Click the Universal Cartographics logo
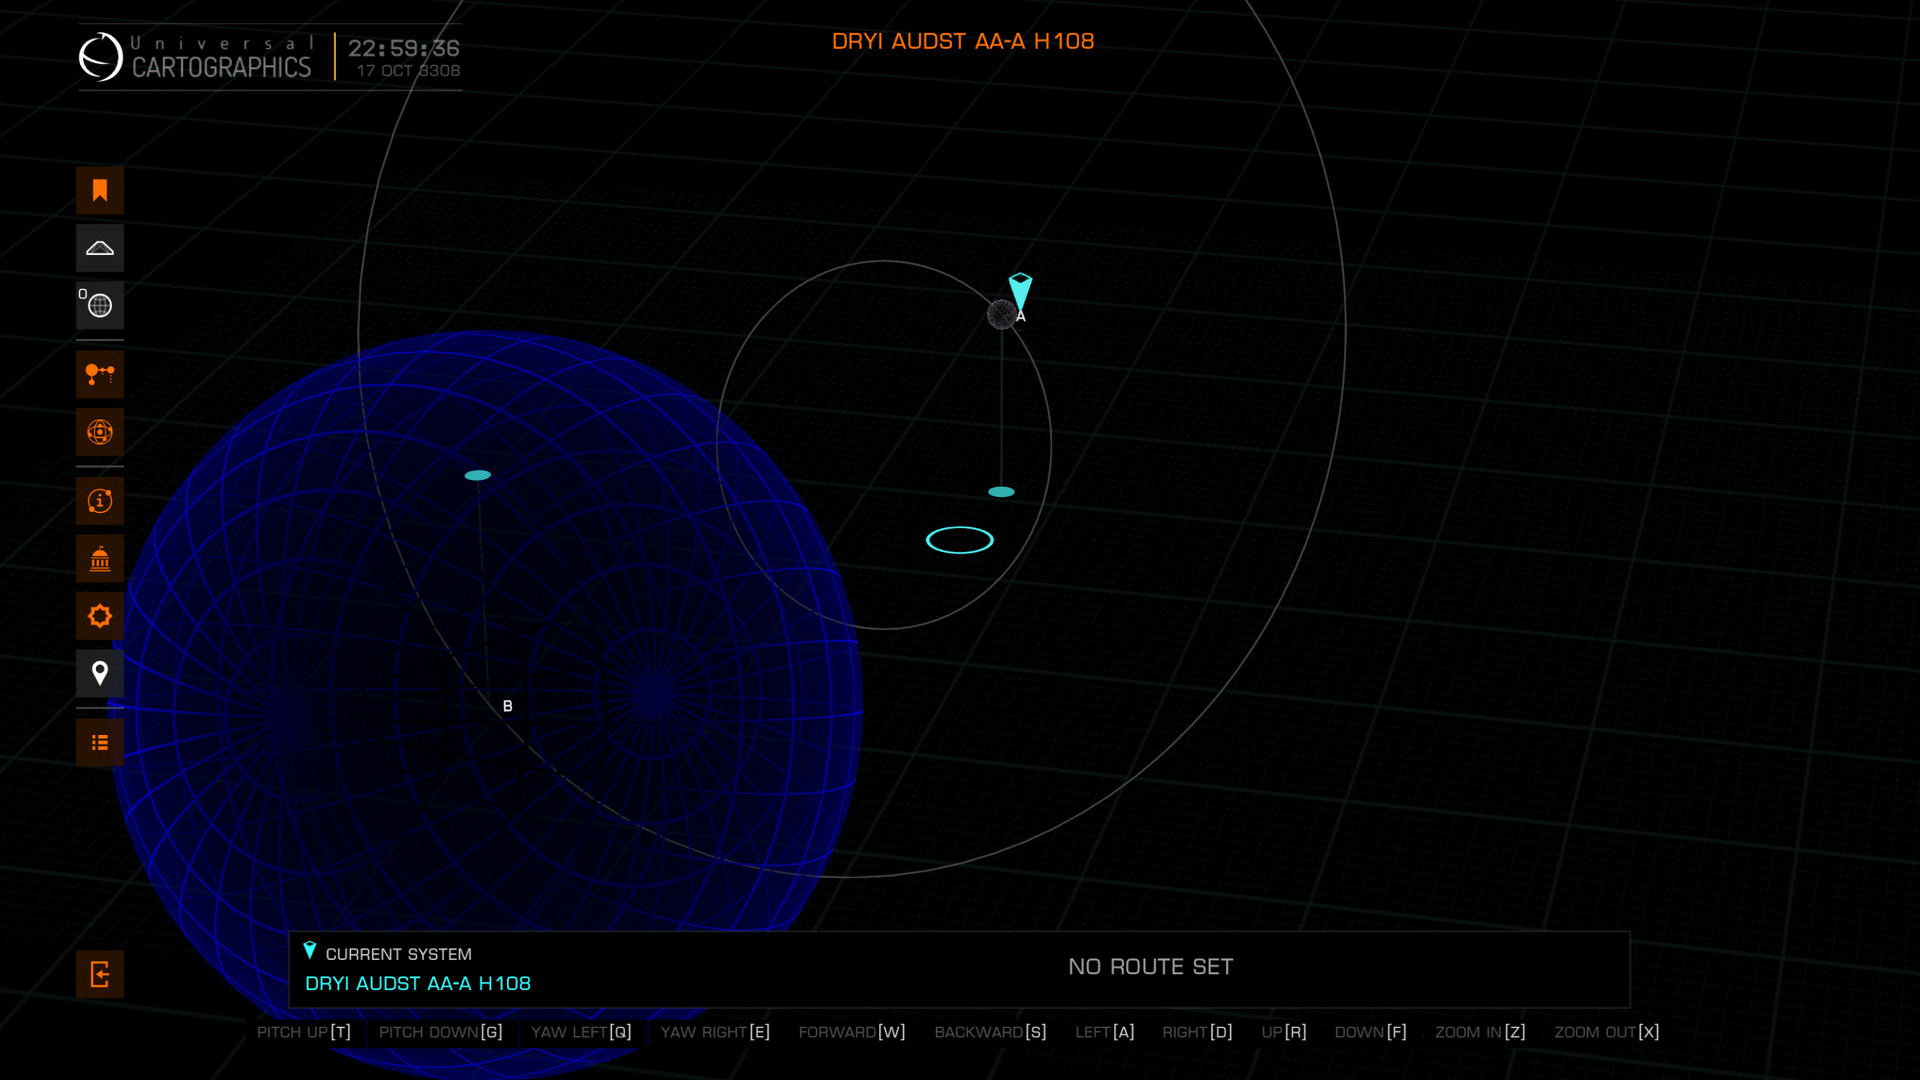Screen dimensions: 1920x1080 (196, 57)
